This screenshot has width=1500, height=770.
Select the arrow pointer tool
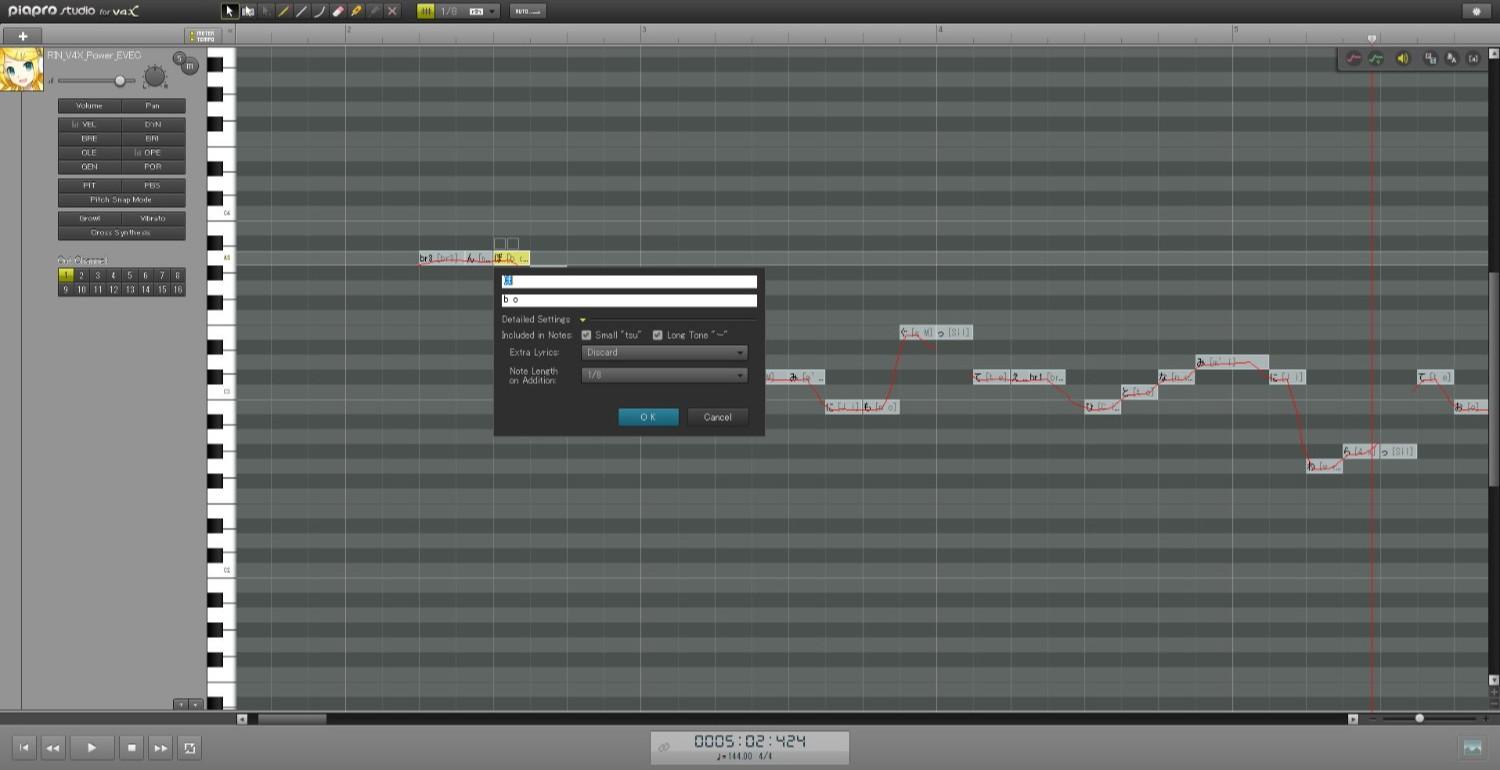pyautogui.click(x=229, y=11)
